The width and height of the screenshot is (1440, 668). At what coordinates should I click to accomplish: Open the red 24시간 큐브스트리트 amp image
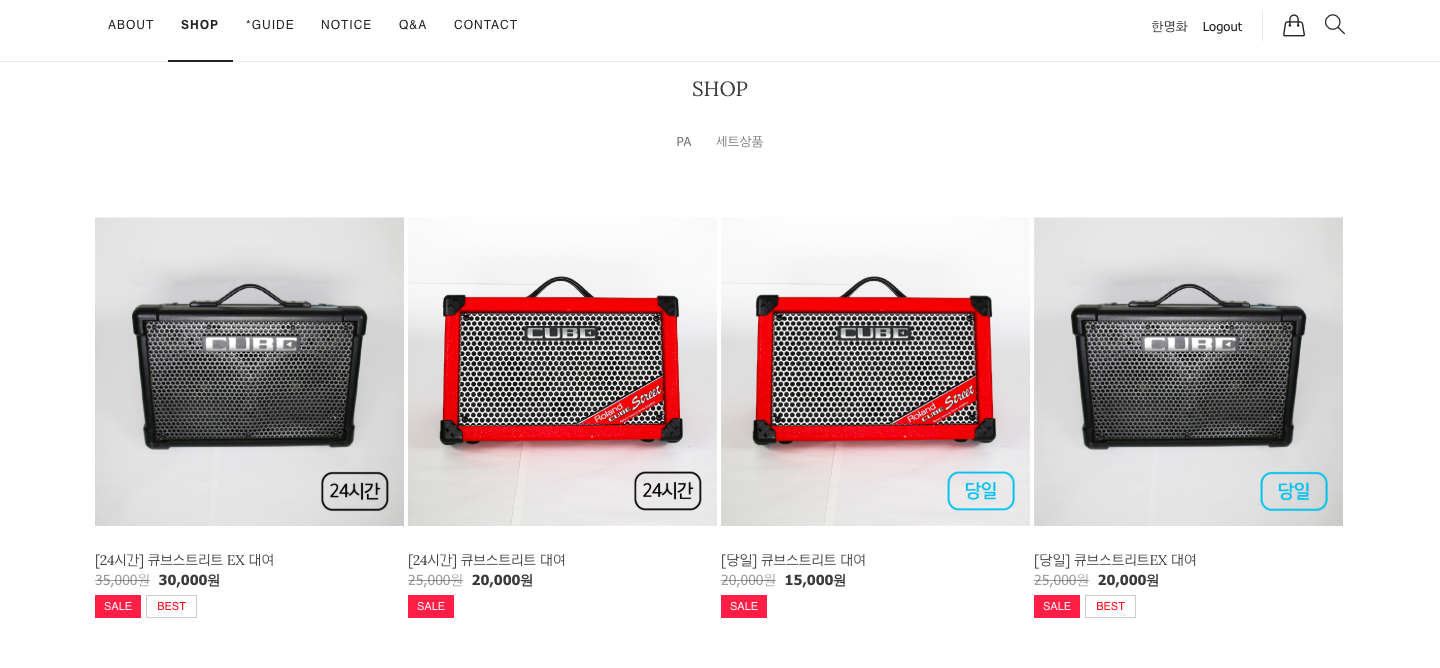[x=562, y=372]
